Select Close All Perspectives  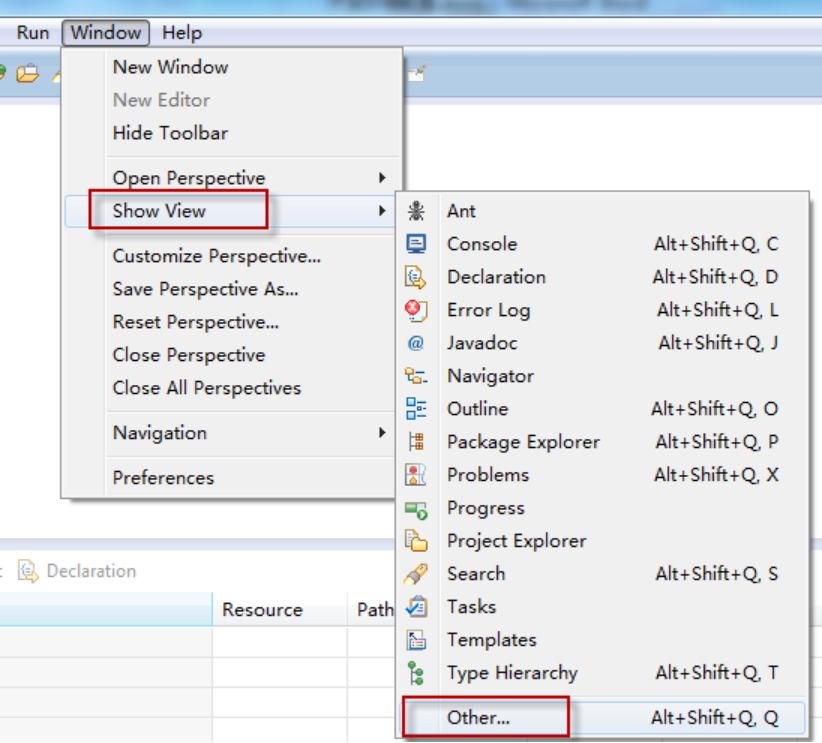click(231, 388)
